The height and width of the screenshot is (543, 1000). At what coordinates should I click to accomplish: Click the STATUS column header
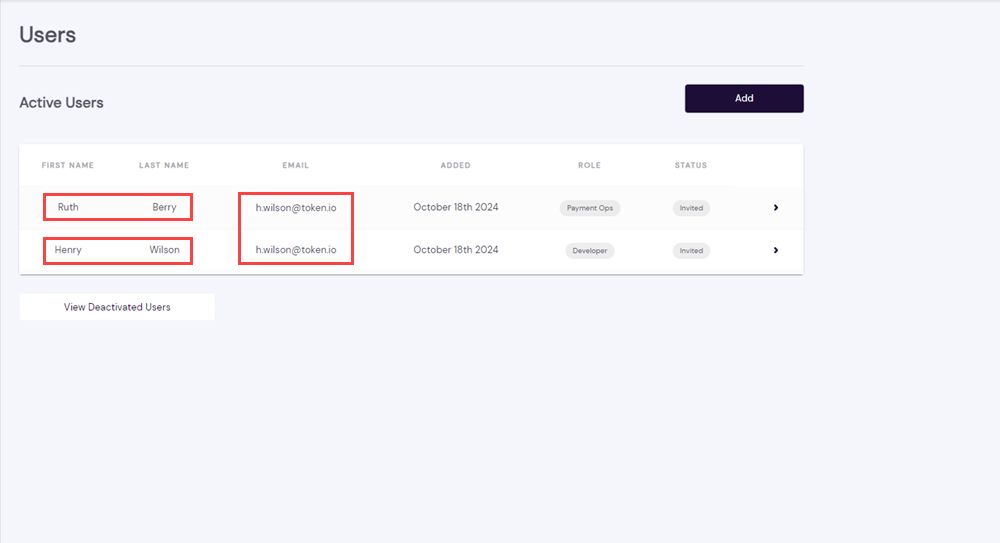690,165
